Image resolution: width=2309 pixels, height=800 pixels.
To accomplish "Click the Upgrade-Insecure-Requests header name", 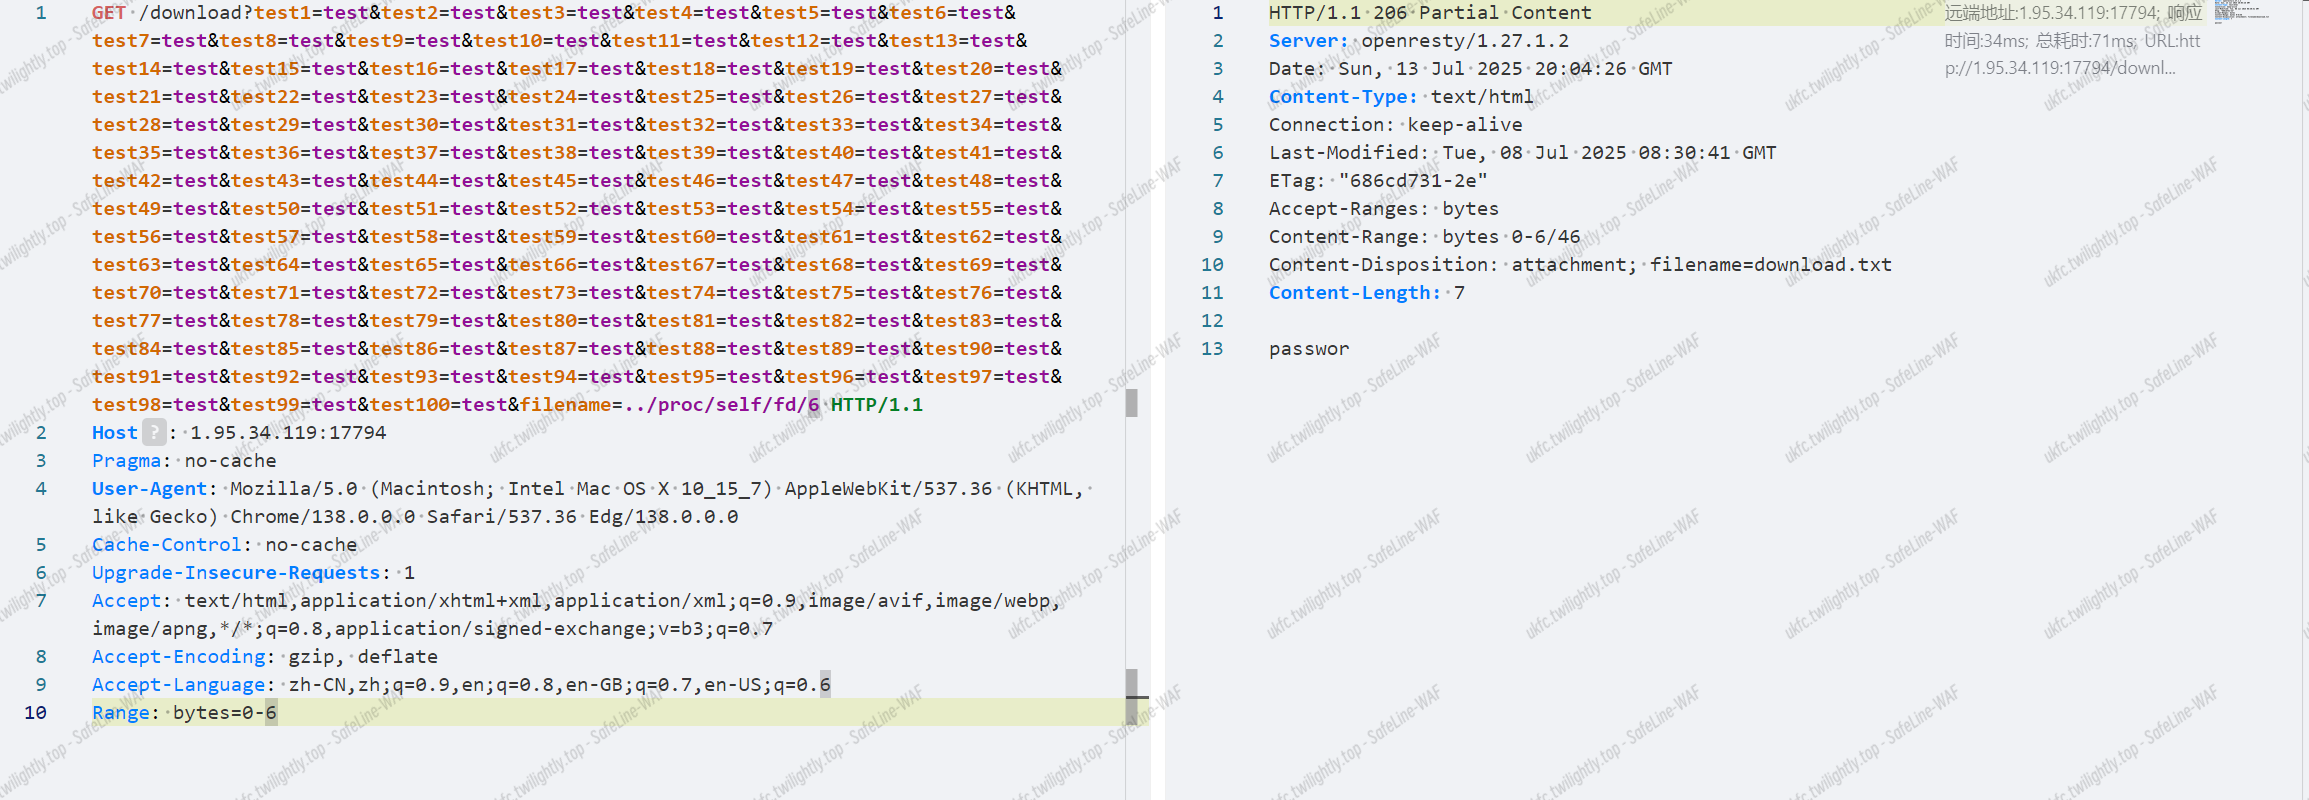I will tap(236, 573).
